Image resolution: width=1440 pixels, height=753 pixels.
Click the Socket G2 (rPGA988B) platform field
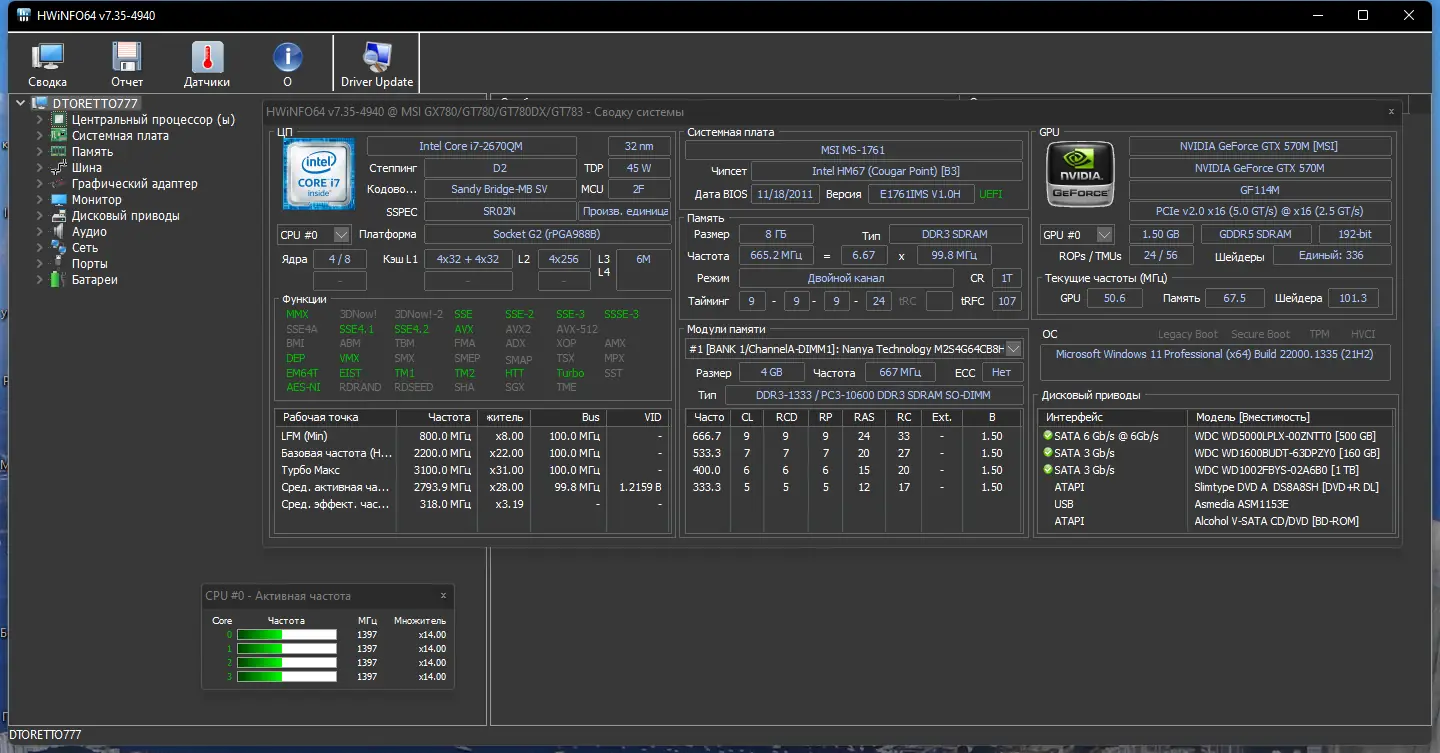[x=548, y=234]
